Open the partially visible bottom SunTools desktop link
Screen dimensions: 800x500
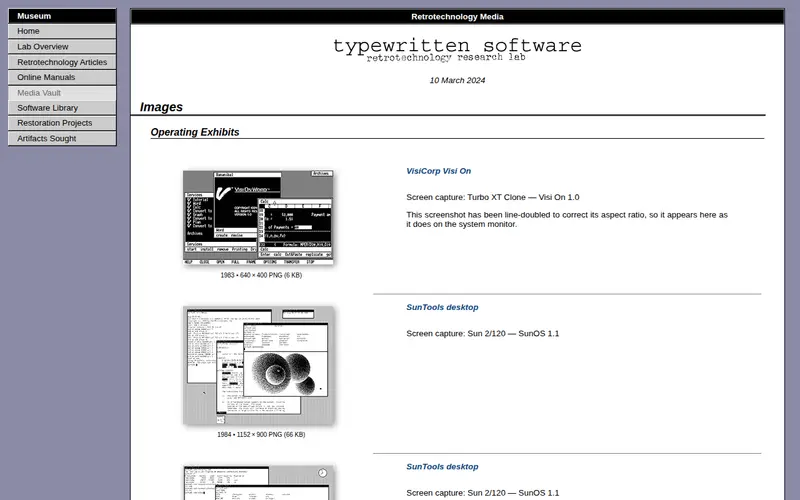442,467
